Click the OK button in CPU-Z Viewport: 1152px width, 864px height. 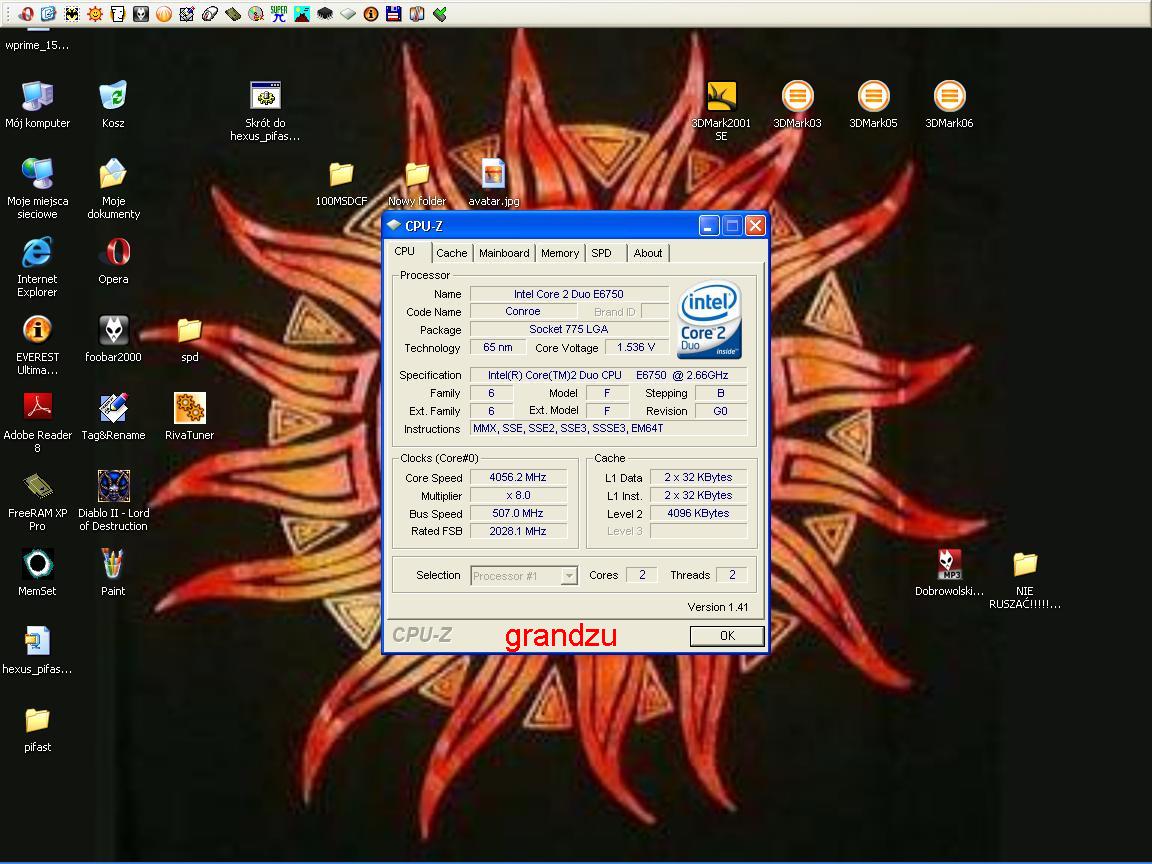click(x=727, y=636)
